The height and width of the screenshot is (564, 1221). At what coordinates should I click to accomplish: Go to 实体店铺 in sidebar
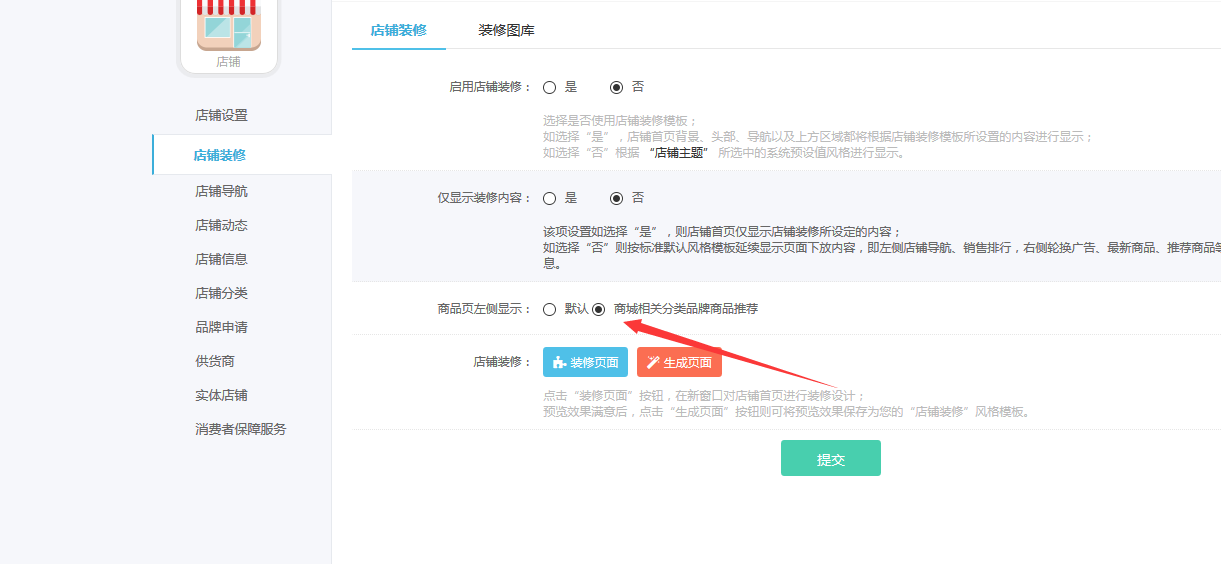(221, 395)
